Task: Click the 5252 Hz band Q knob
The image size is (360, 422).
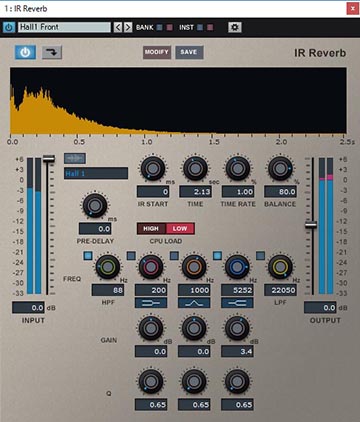Action: tap(237, 381)
